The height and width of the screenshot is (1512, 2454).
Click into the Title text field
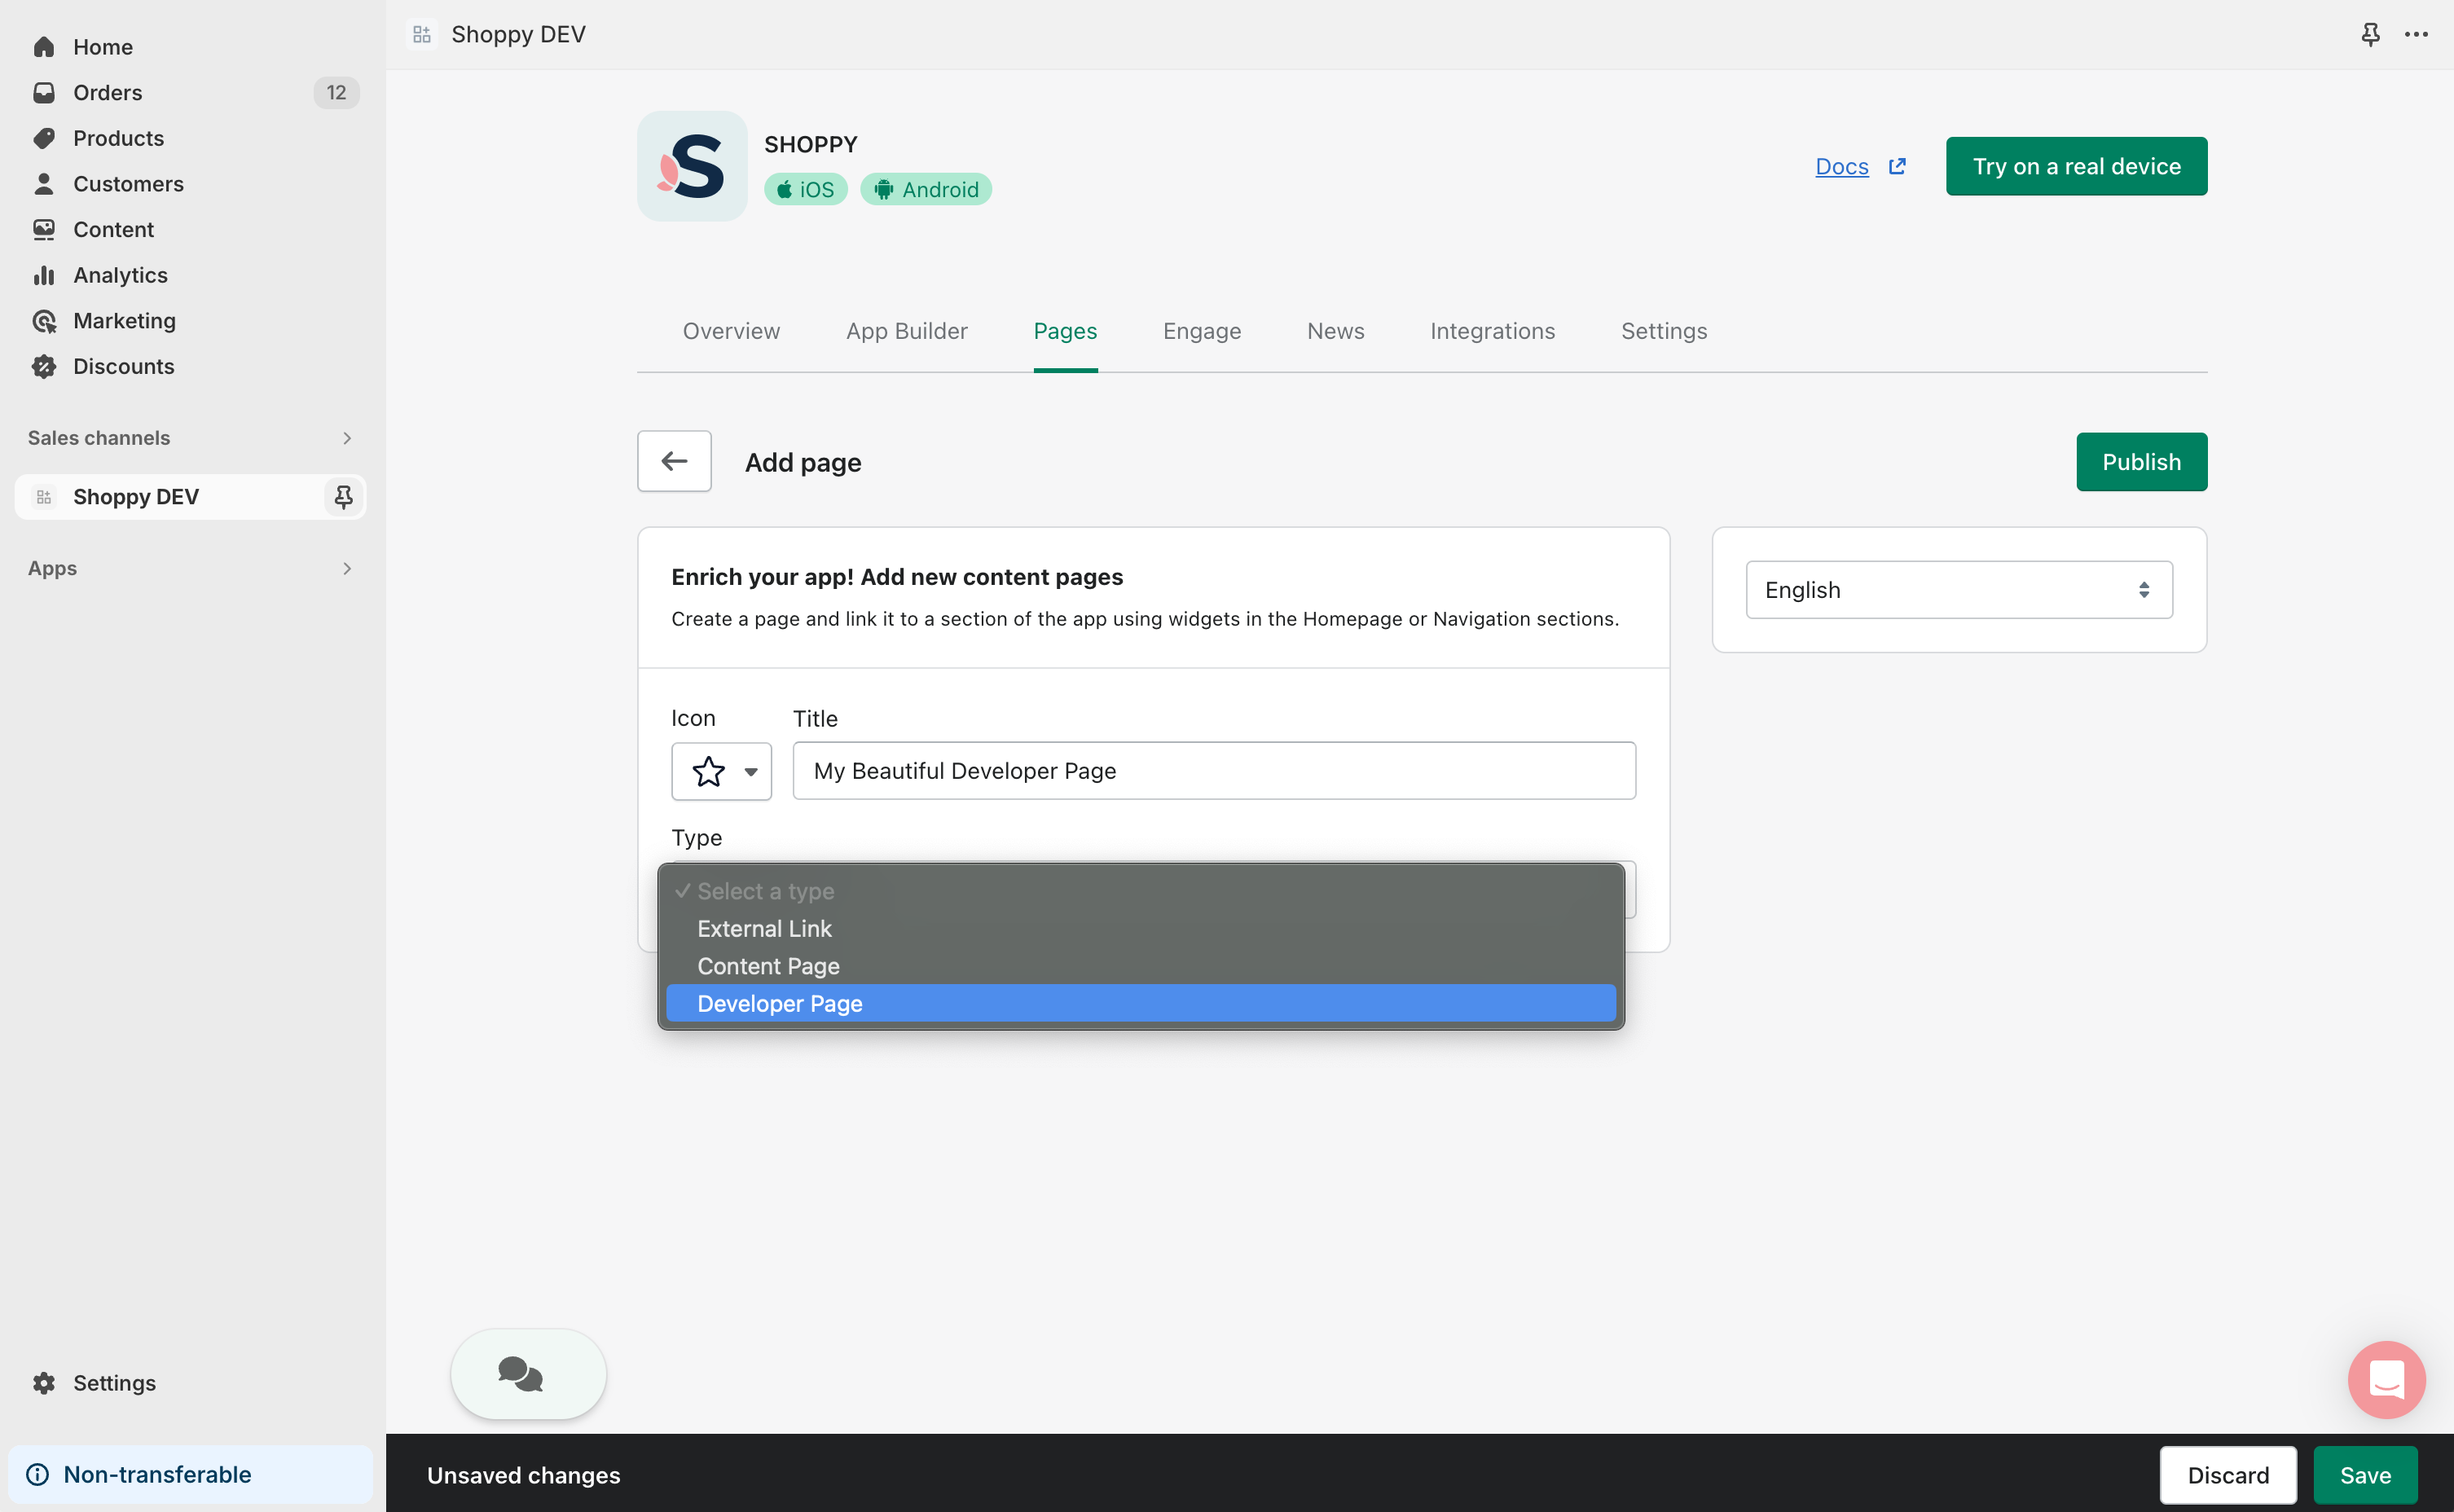(x=1213, y=771)
